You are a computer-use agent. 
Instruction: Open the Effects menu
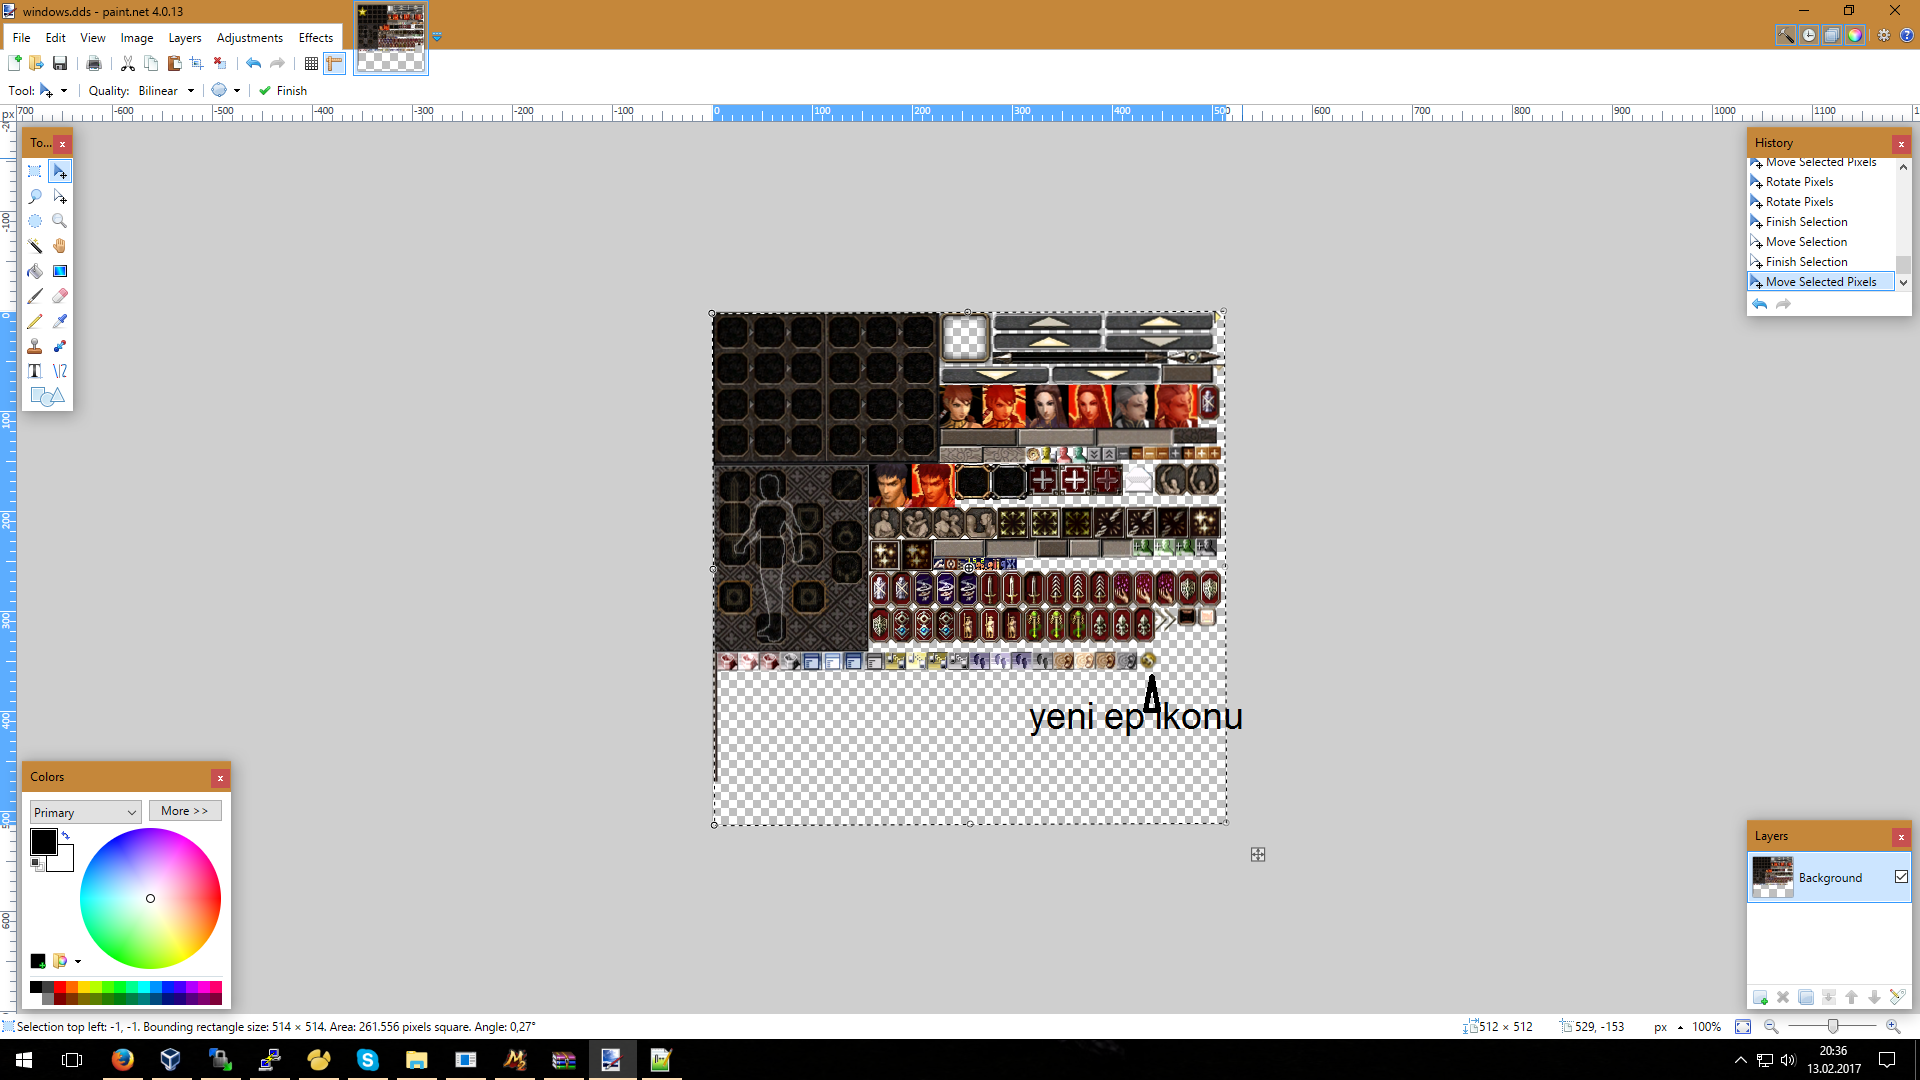316,37
